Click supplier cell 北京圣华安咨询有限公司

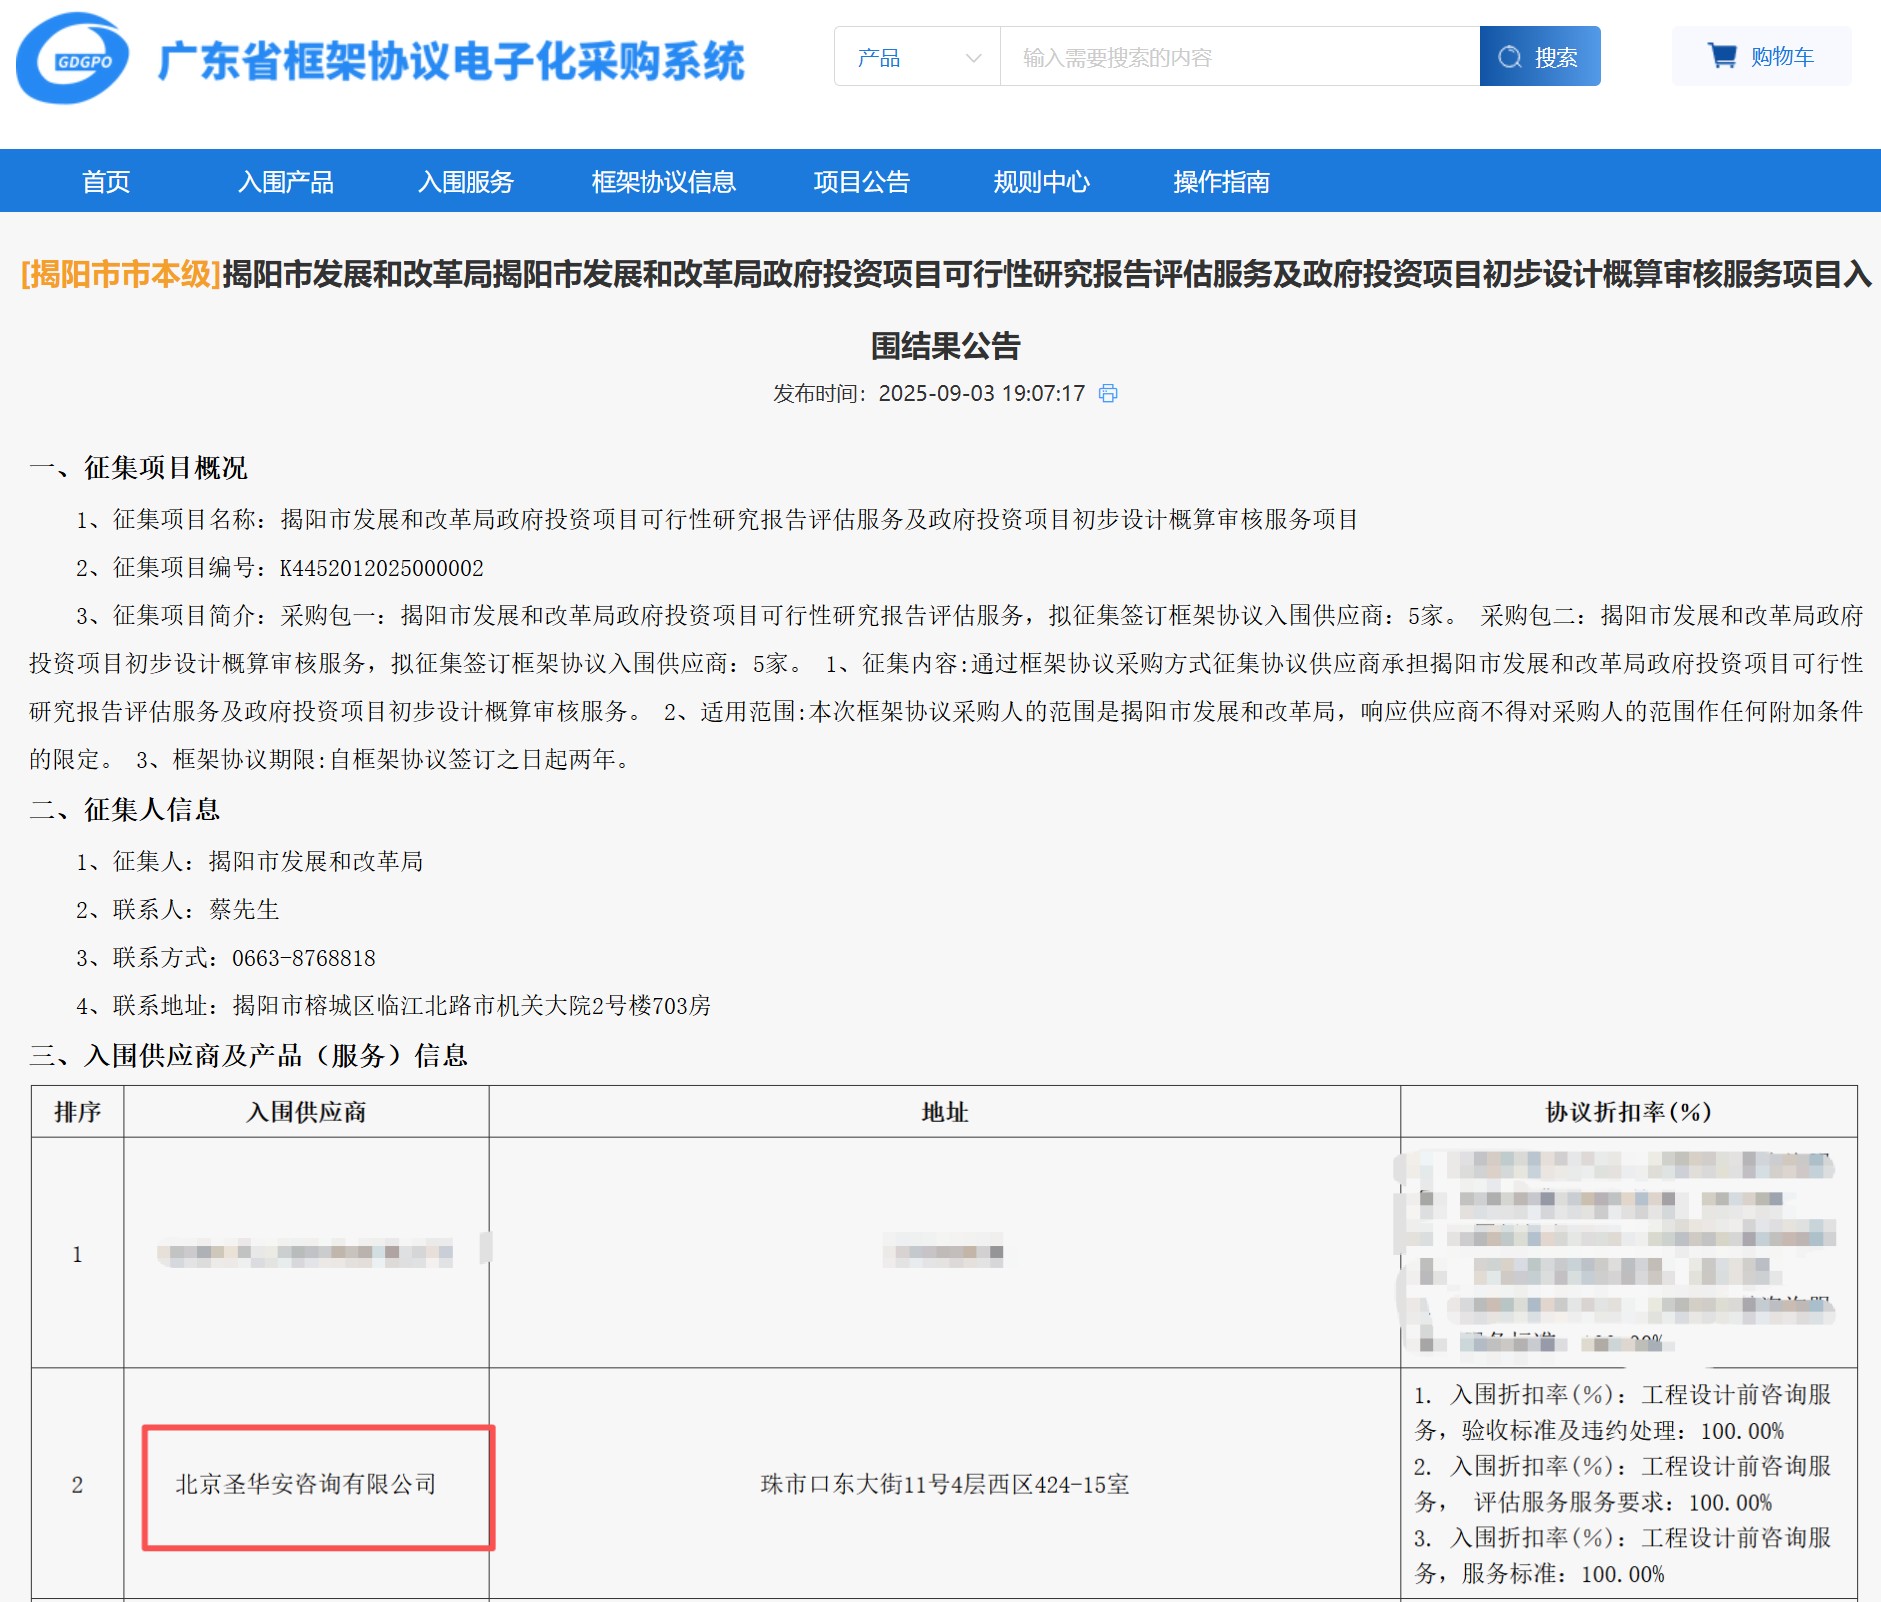(x=307, y=1484)
